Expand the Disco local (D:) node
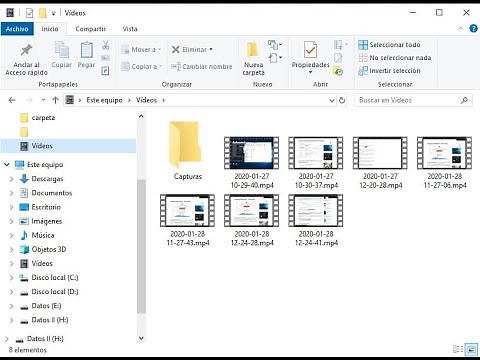Viewport: 480px width, 360px height. point(11,292)
